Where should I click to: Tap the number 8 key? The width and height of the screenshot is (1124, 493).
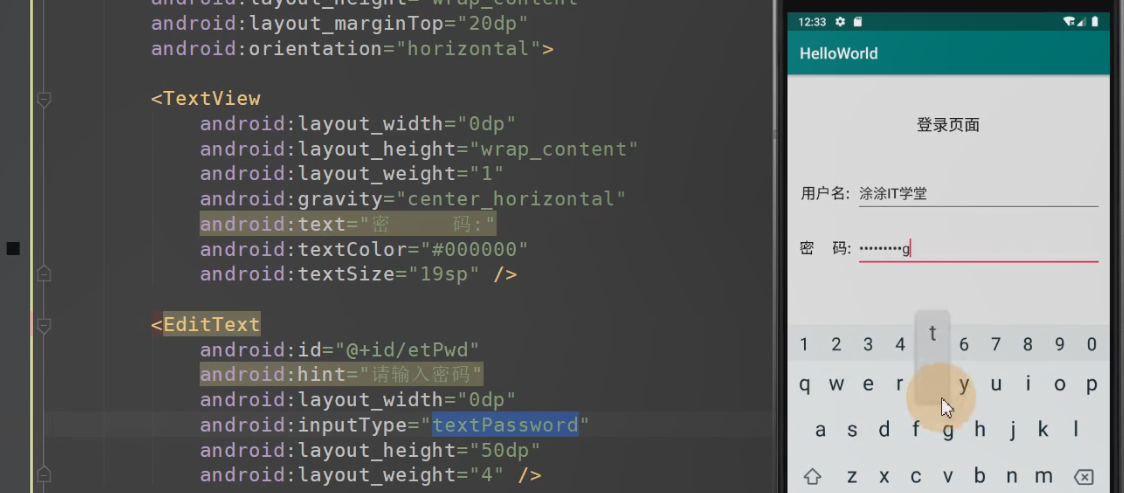tap(1027, 345)
